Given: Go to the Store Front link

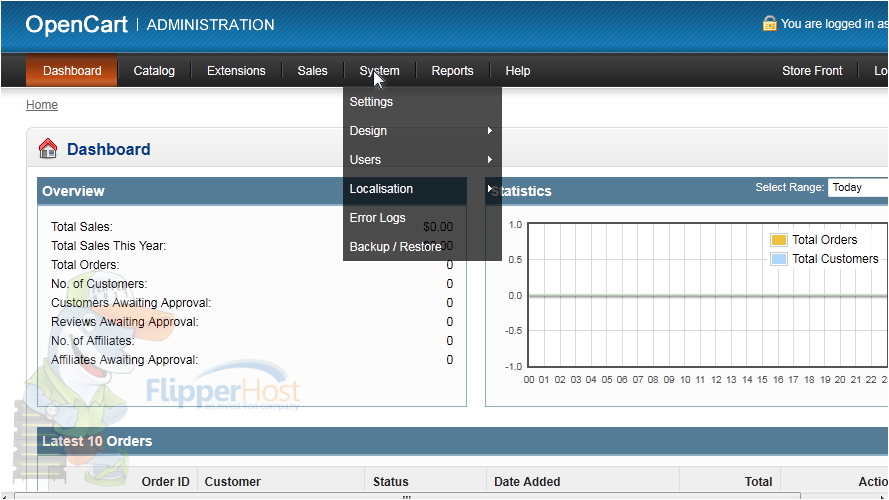Looking at the screenshot, I should (812, 71).
